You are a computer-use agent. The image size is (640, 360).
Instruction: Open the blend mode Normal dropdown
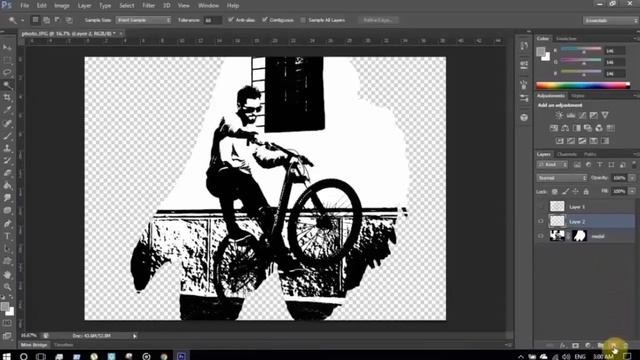coord(562,178)
